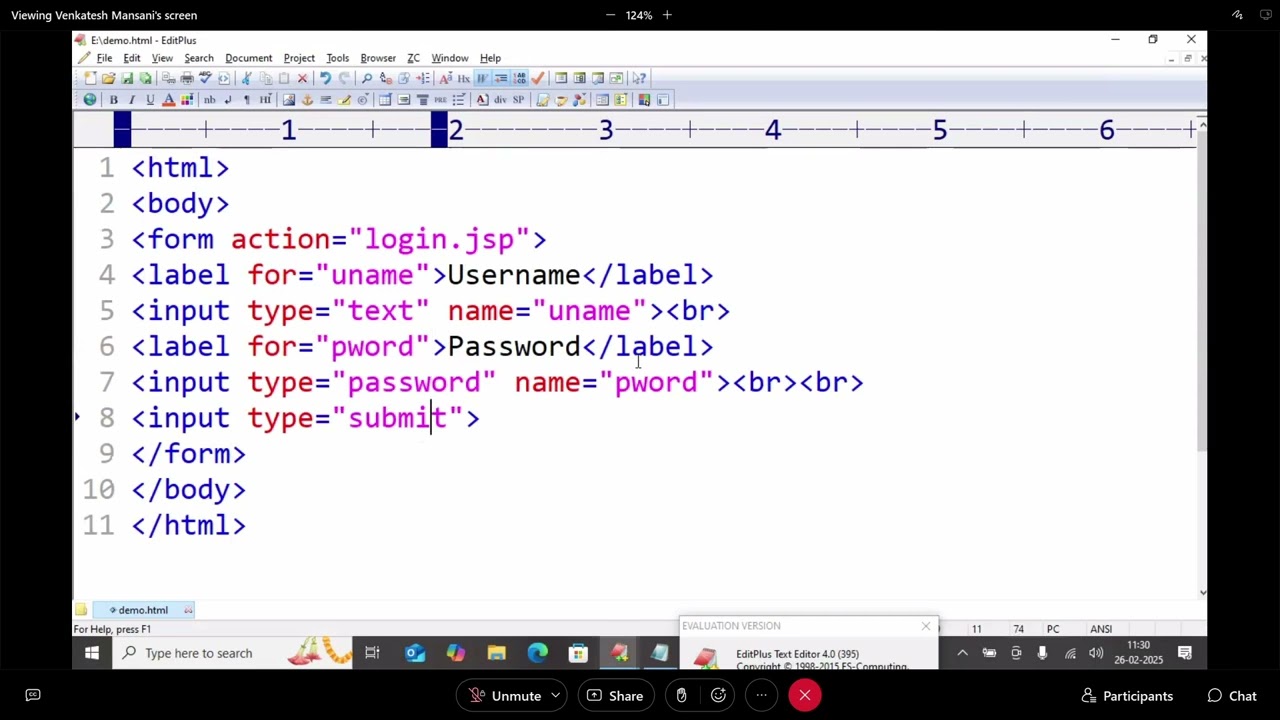Viewport: 1280px width, 720px height.
Task: Open Outlook from taskbar
Action: (x=415, y=653)
